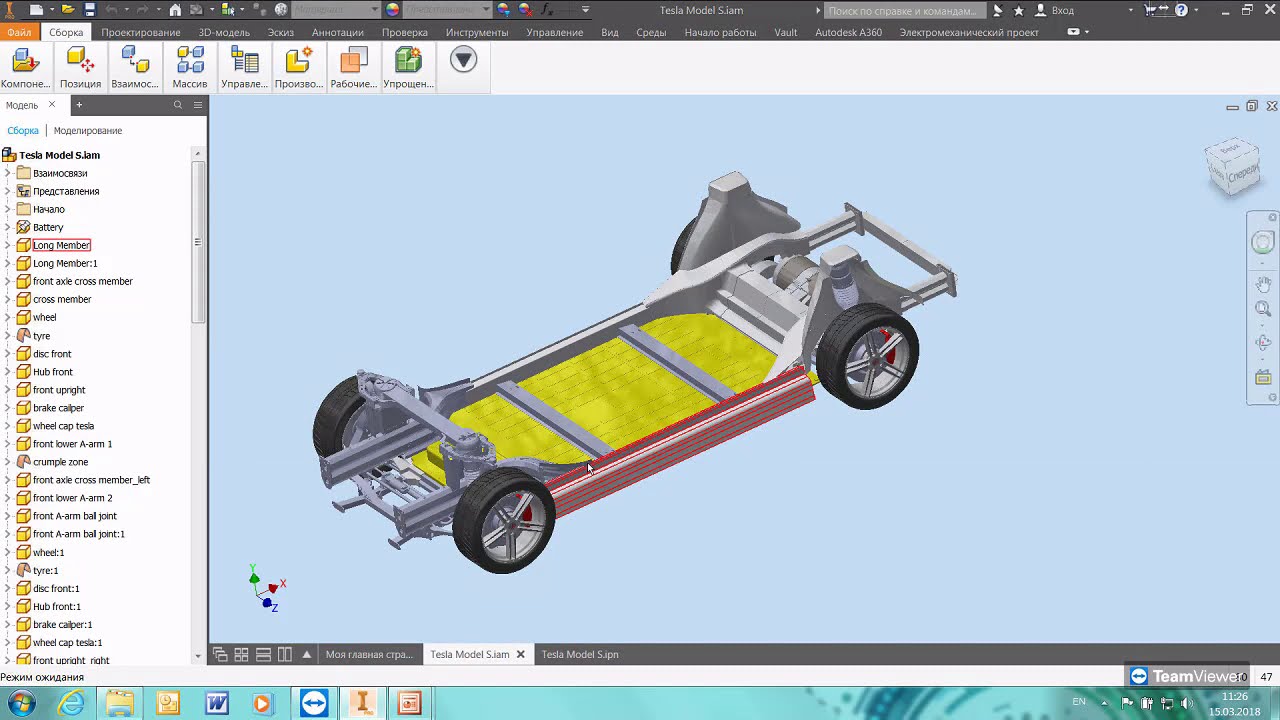This screenshot has width=1280, height=720.
Task: Close the Модель browser tab
Action: pos(52,105)
